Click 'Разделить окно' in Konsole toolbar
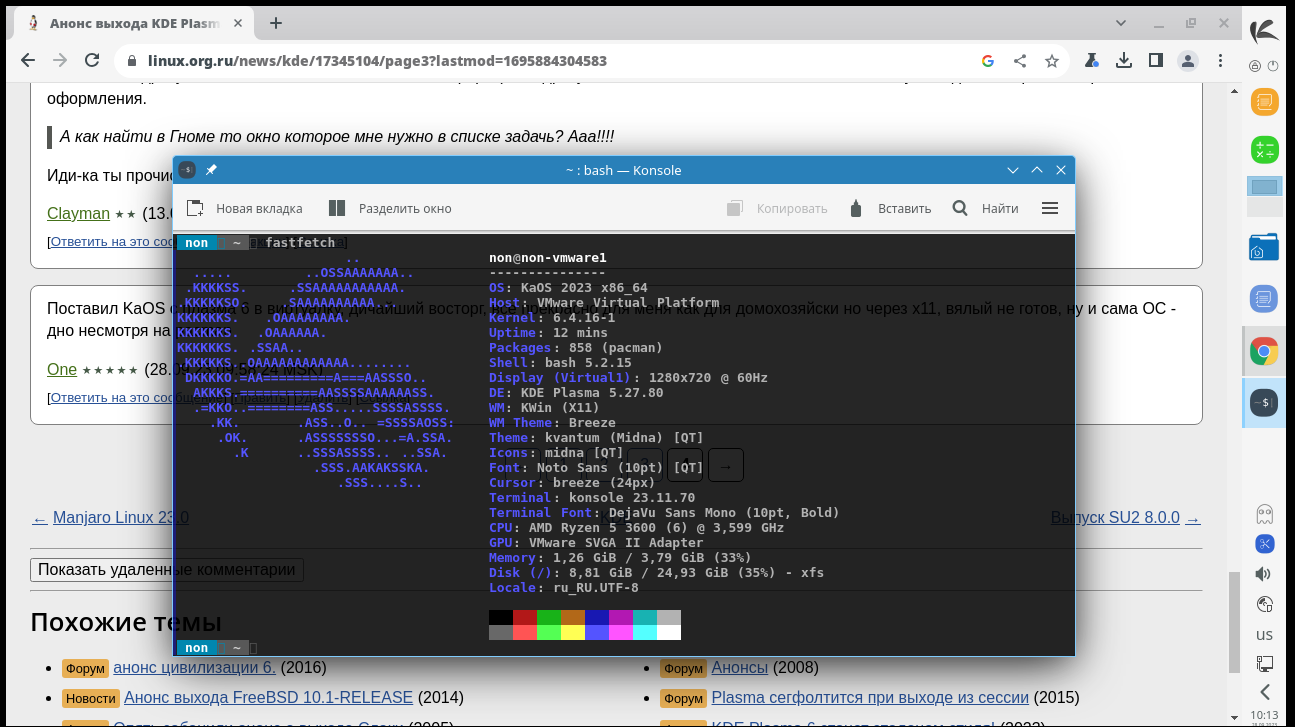 pyautogui.click(x=405, y=208)
